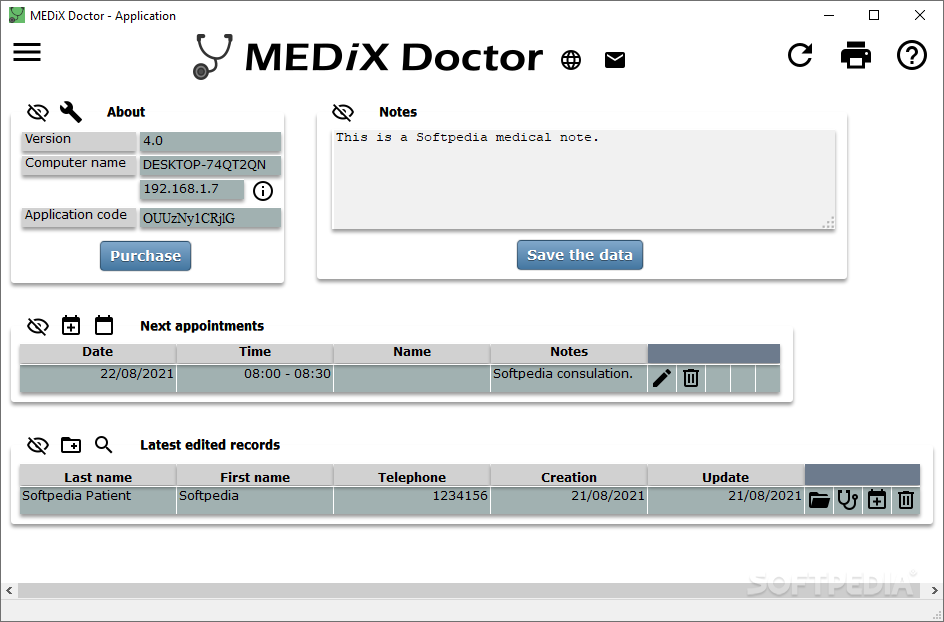The width and height of the screenshot is (944, 622).
Task: Click the Time column header
Action: 255,352
